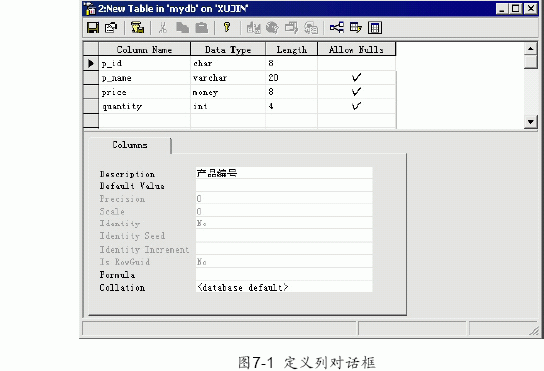544x371 pixels.
Task: Click the Default Value input field
Action: [284, 185]
